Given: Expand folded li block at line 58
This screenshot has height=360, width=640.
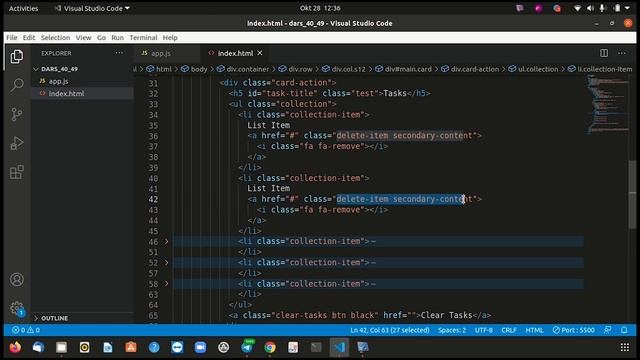Looking at the screenshot, I should [x=167, y=284].
